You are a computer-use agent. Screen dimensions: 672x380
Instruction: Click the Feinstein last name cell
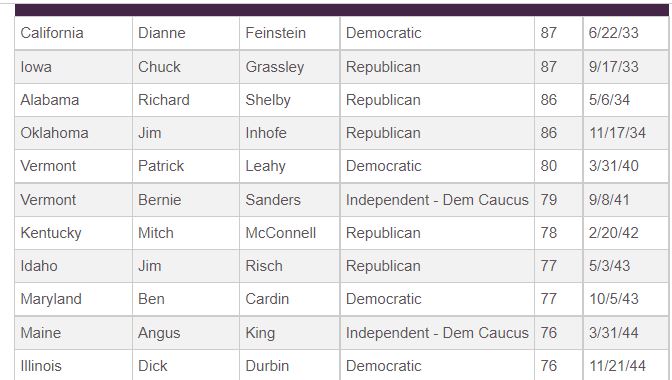pos(290,33)
